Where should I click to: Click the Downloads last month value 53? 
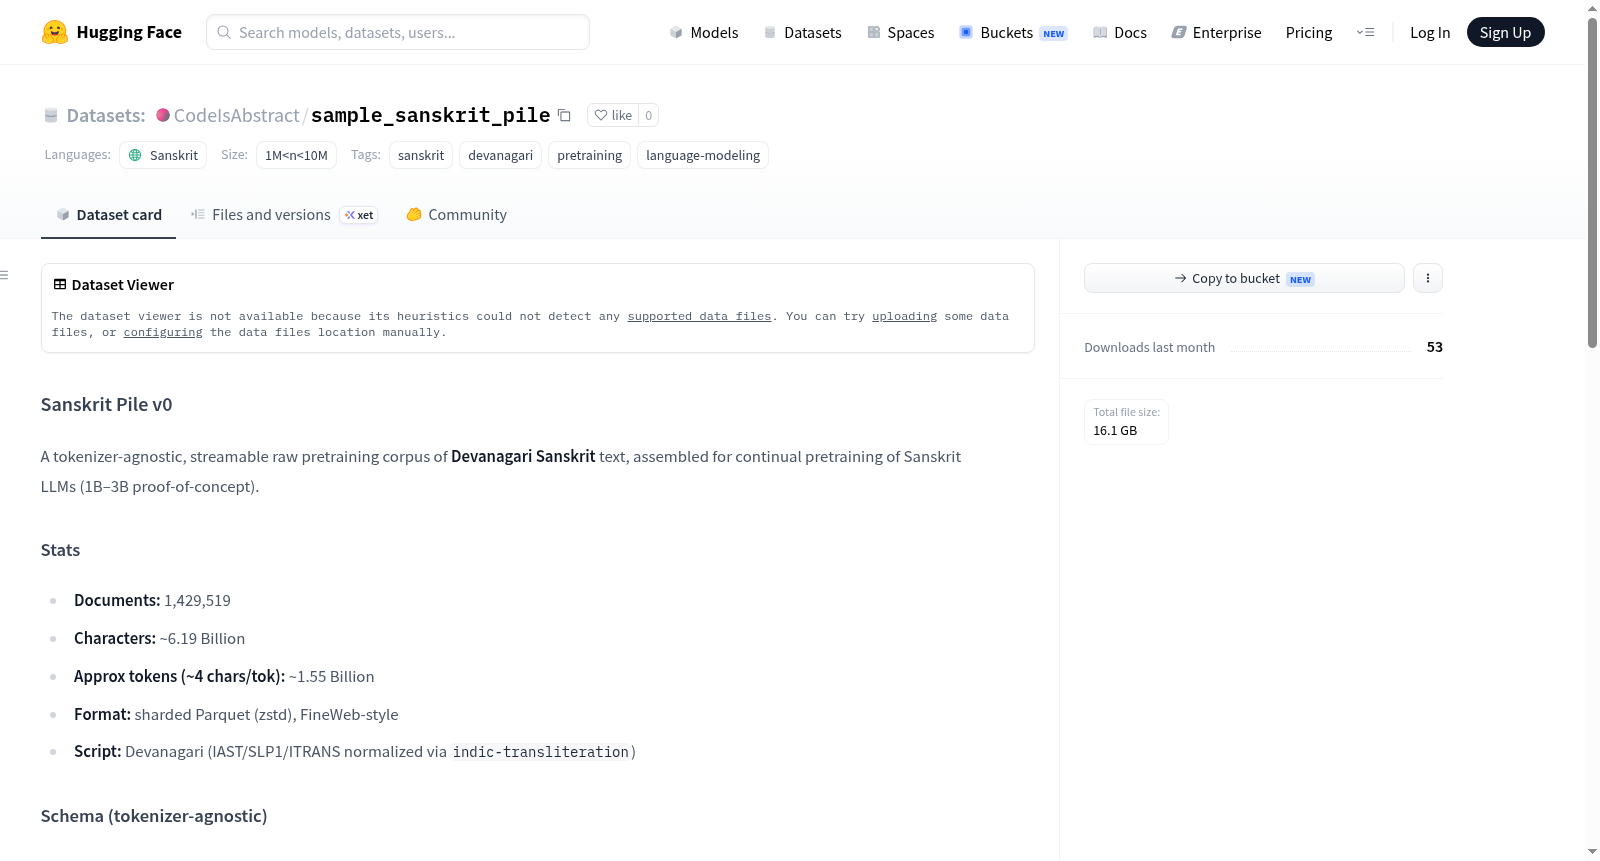(x=1434, y=347)
